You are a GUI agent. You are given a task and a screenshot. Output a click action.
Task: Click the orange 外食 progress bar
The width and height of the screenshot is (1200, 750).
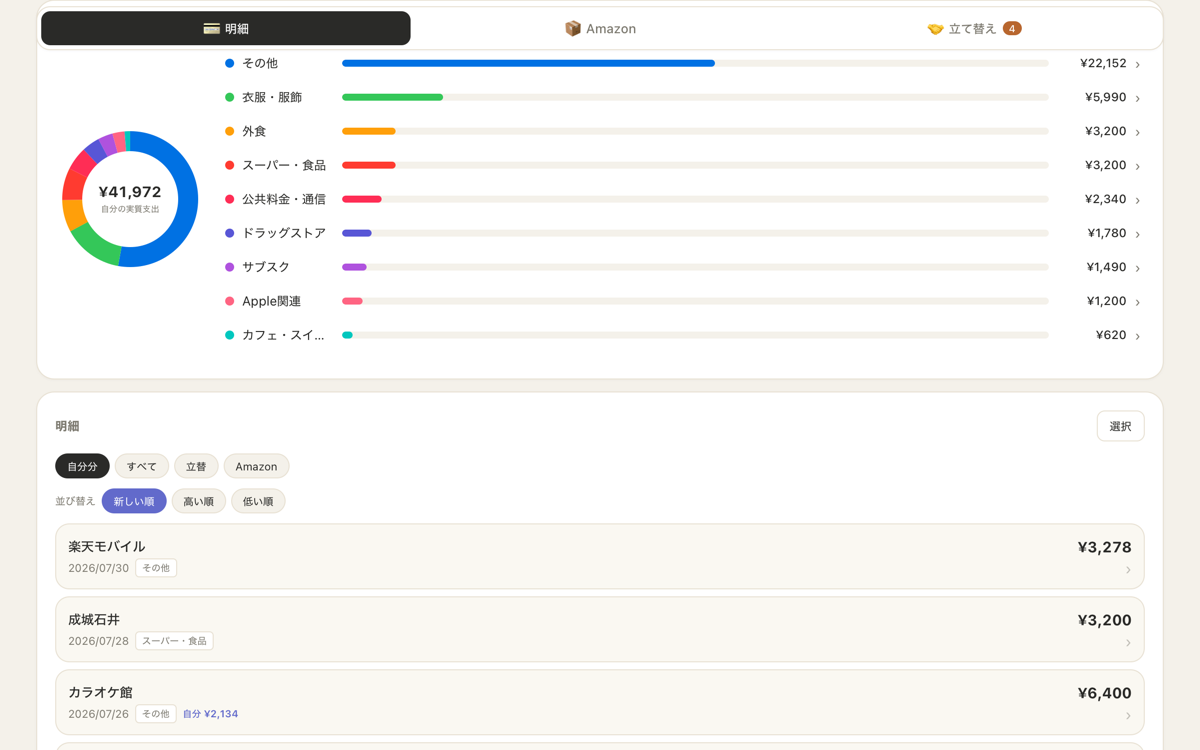pos(369,131)
